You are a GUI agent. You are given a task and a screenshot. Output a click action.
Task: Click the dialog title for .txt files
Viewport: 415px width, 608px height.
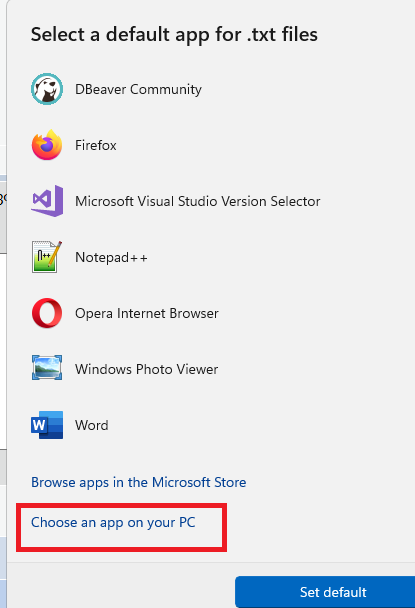pyautogui.click(x=174, y=34)
